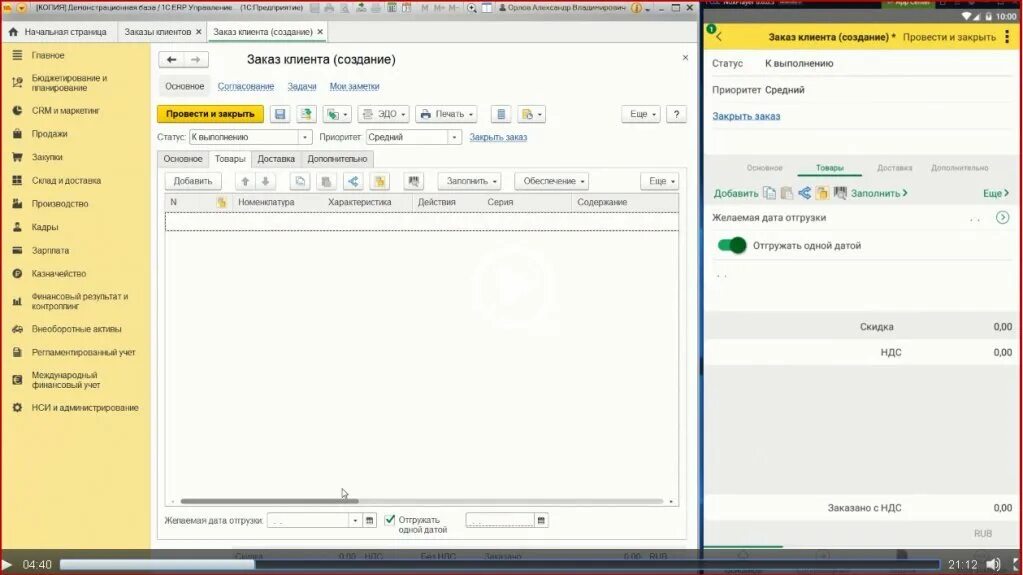This screenshot has width=1023, height=575.
Task: Click the paste rows icon in goods toolbar
Action: tap(326, 181)
